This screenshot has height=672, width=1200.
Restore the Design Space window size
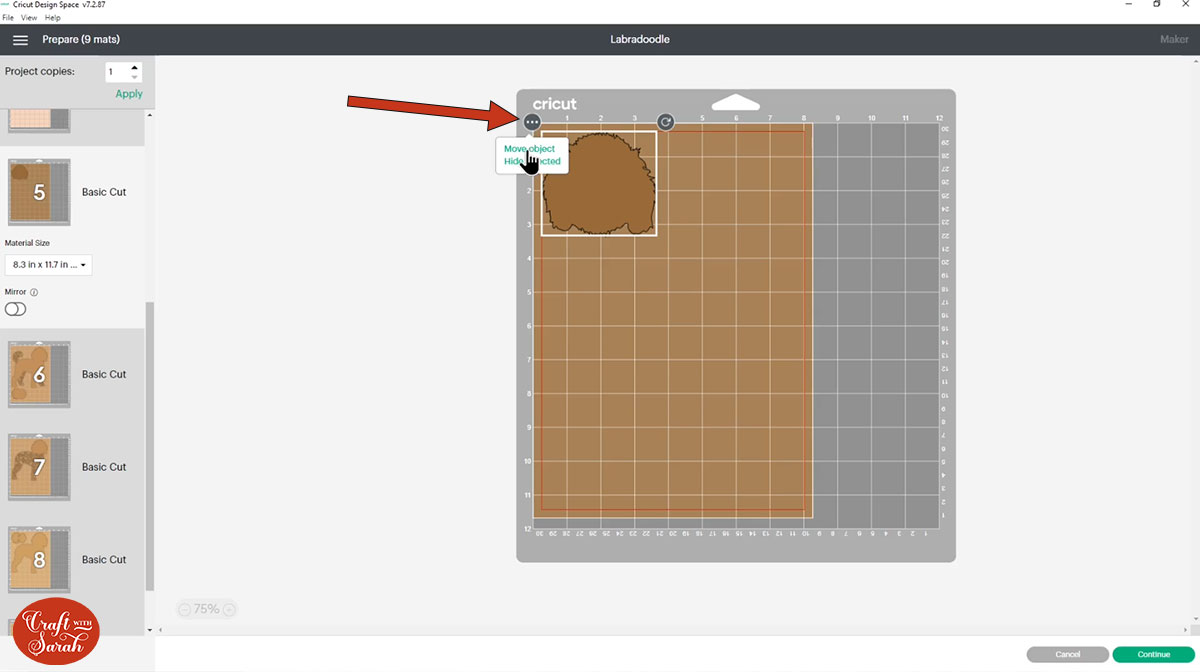click(x=1157, y=5)
